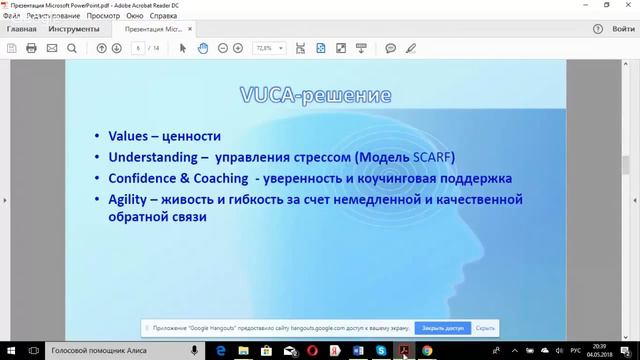Click the Войти sign-in button
This screenshot has width=640, height=360.
coord(623,29)
